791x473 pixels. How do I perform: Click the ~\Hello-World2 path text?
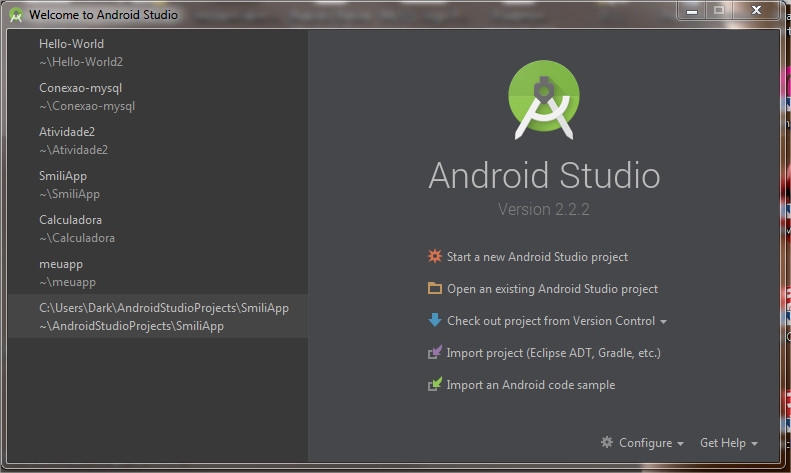81,62
